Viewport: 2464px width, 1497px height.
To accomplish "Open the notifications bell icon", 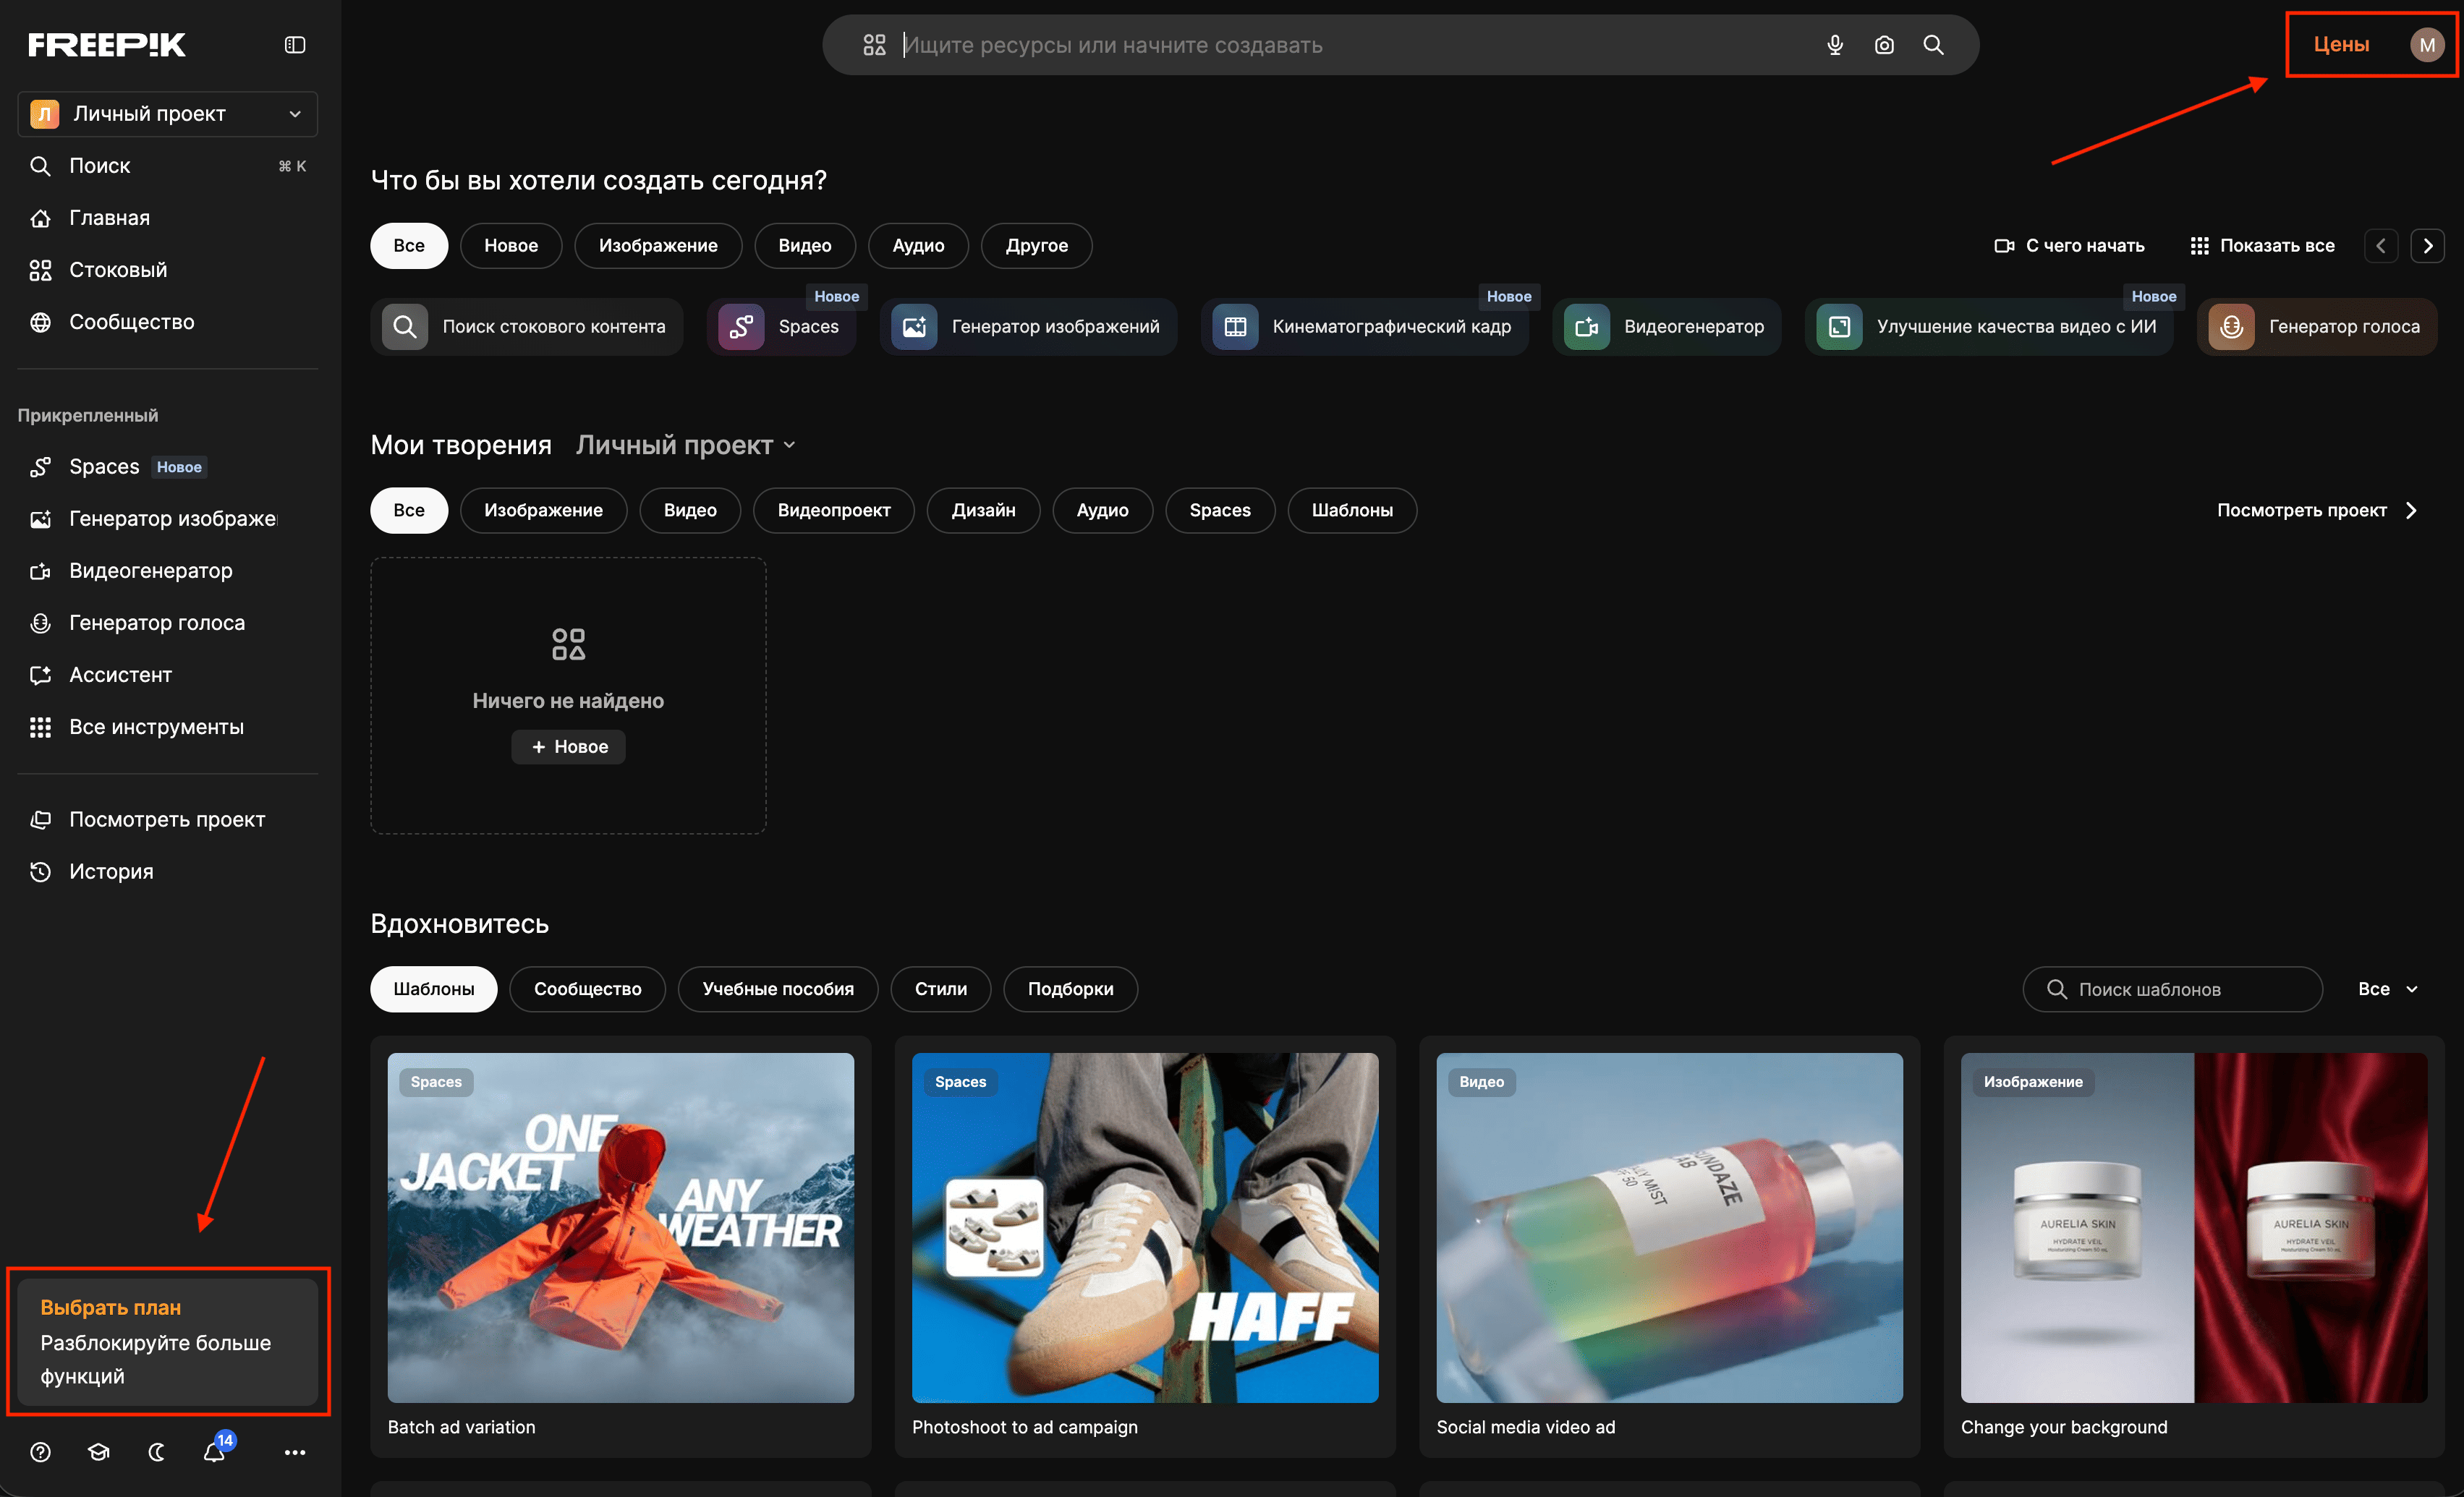I will [x=214, y=1452].
